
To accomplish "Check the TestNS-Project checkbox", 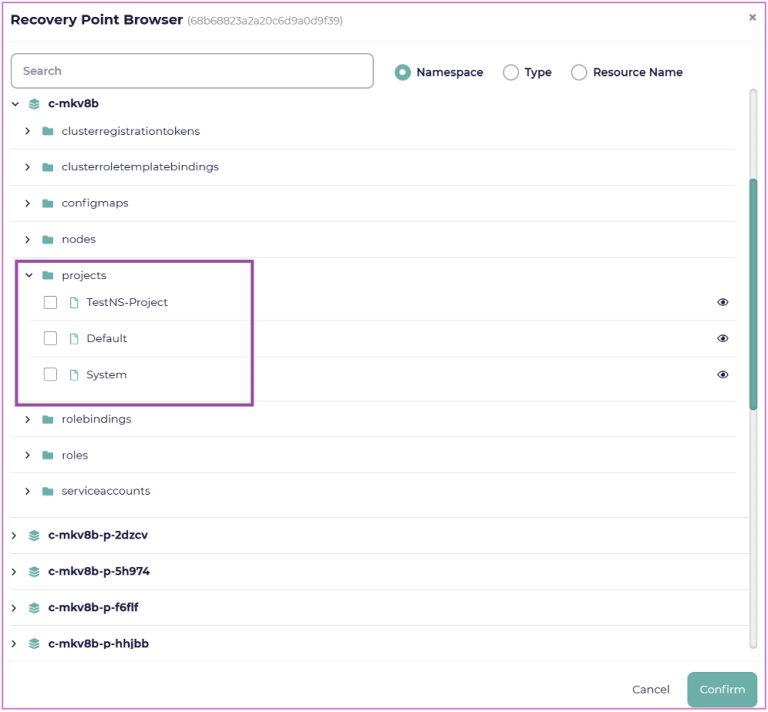I will (50, 302).
